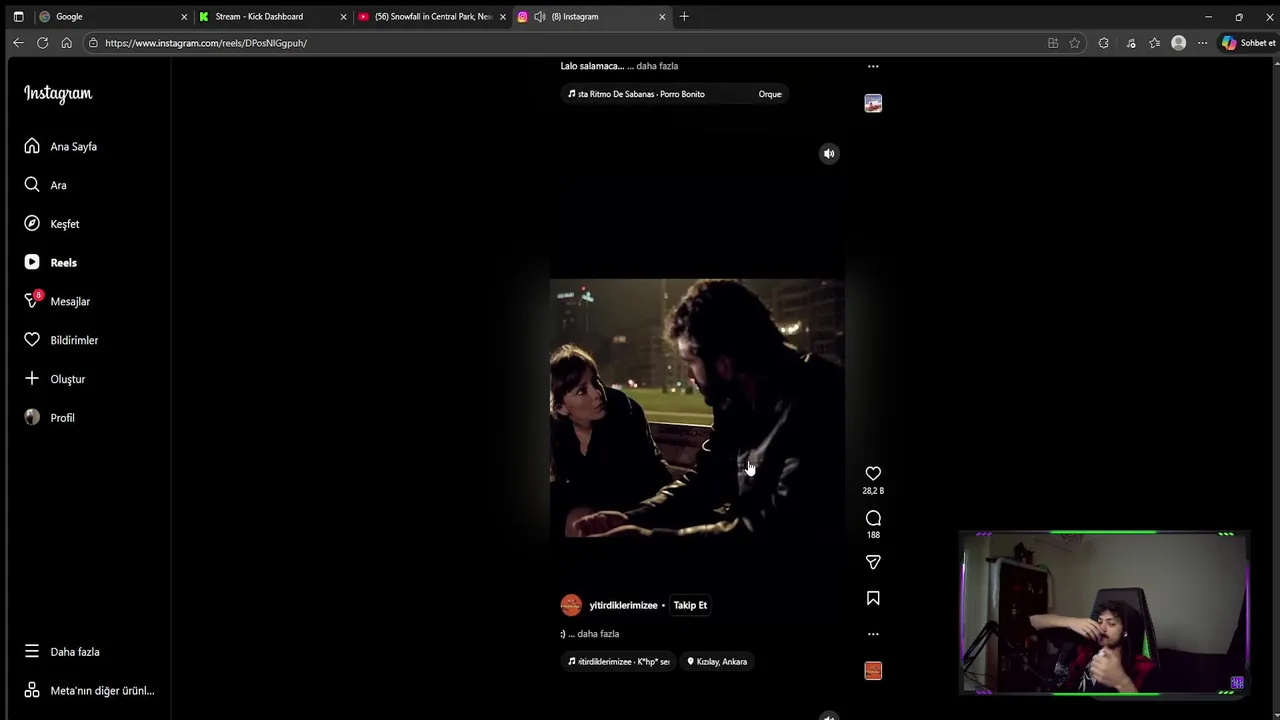Go to Keşfet in the sidebar

[52, 224]
